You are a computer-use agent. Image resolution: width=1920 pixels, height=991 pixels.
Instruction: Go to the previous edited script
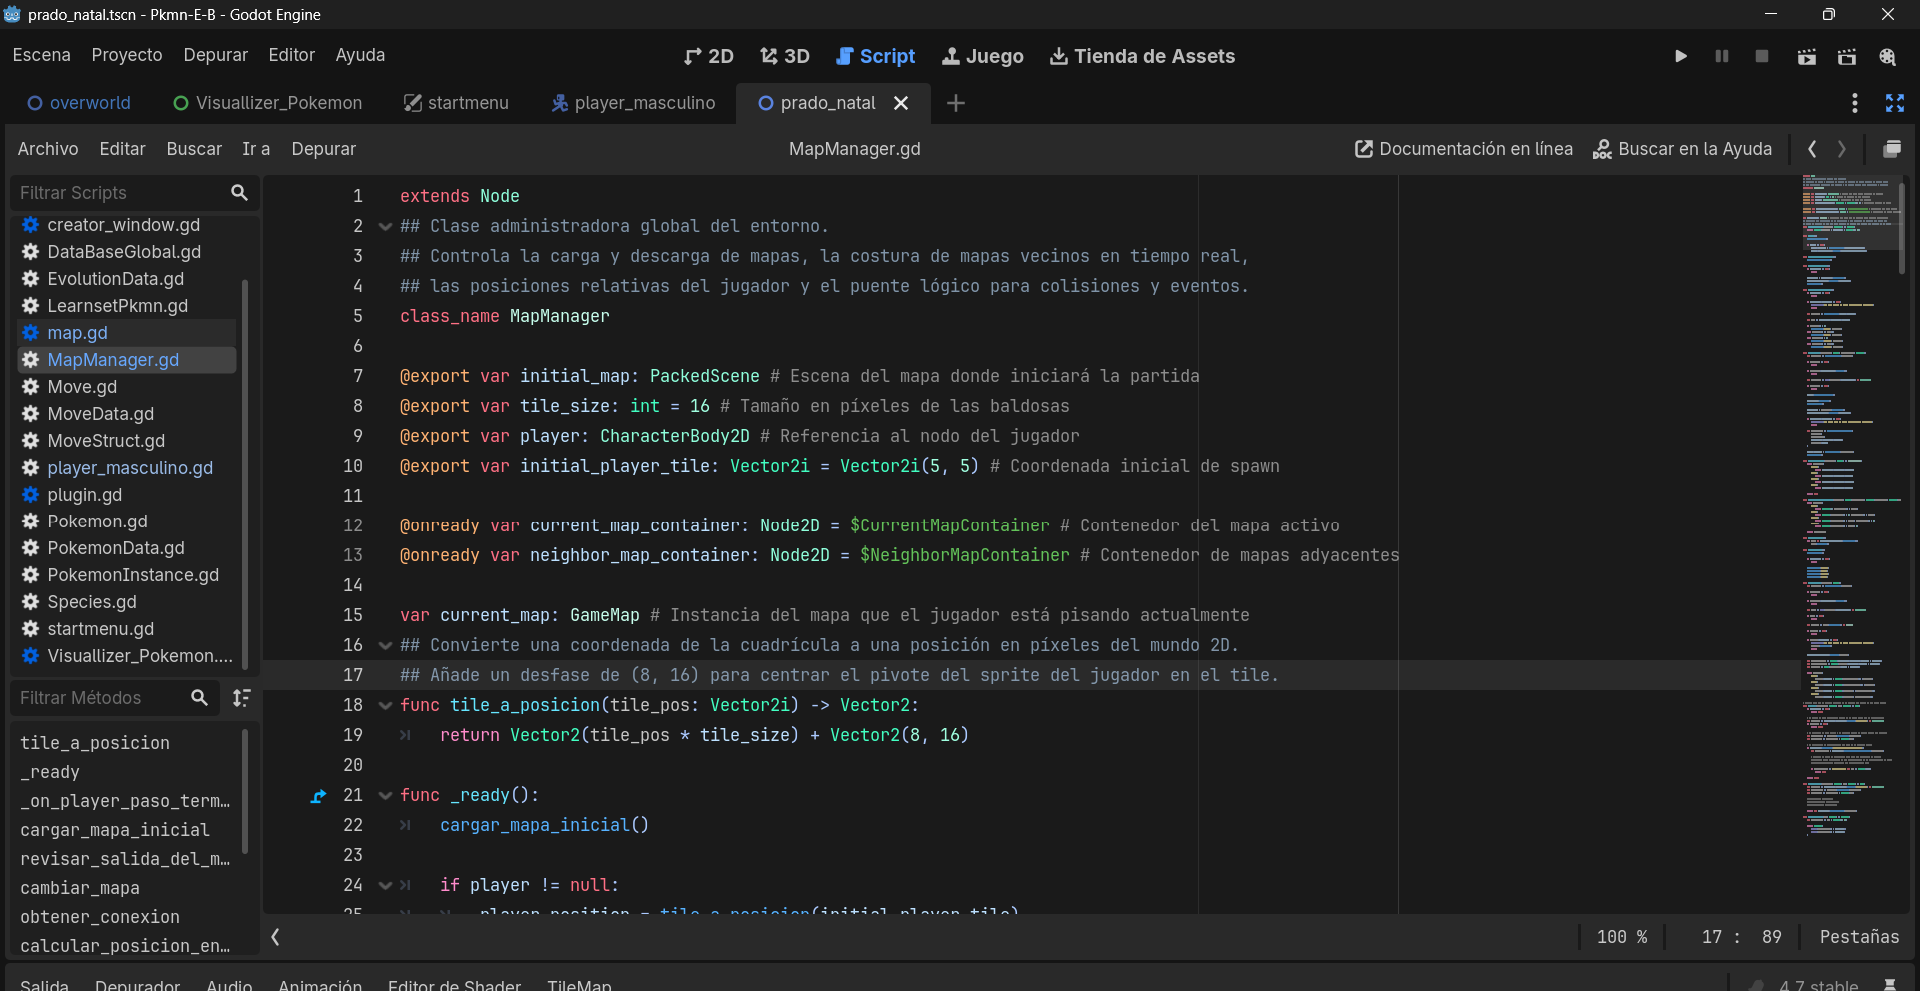pos(1812,149)
